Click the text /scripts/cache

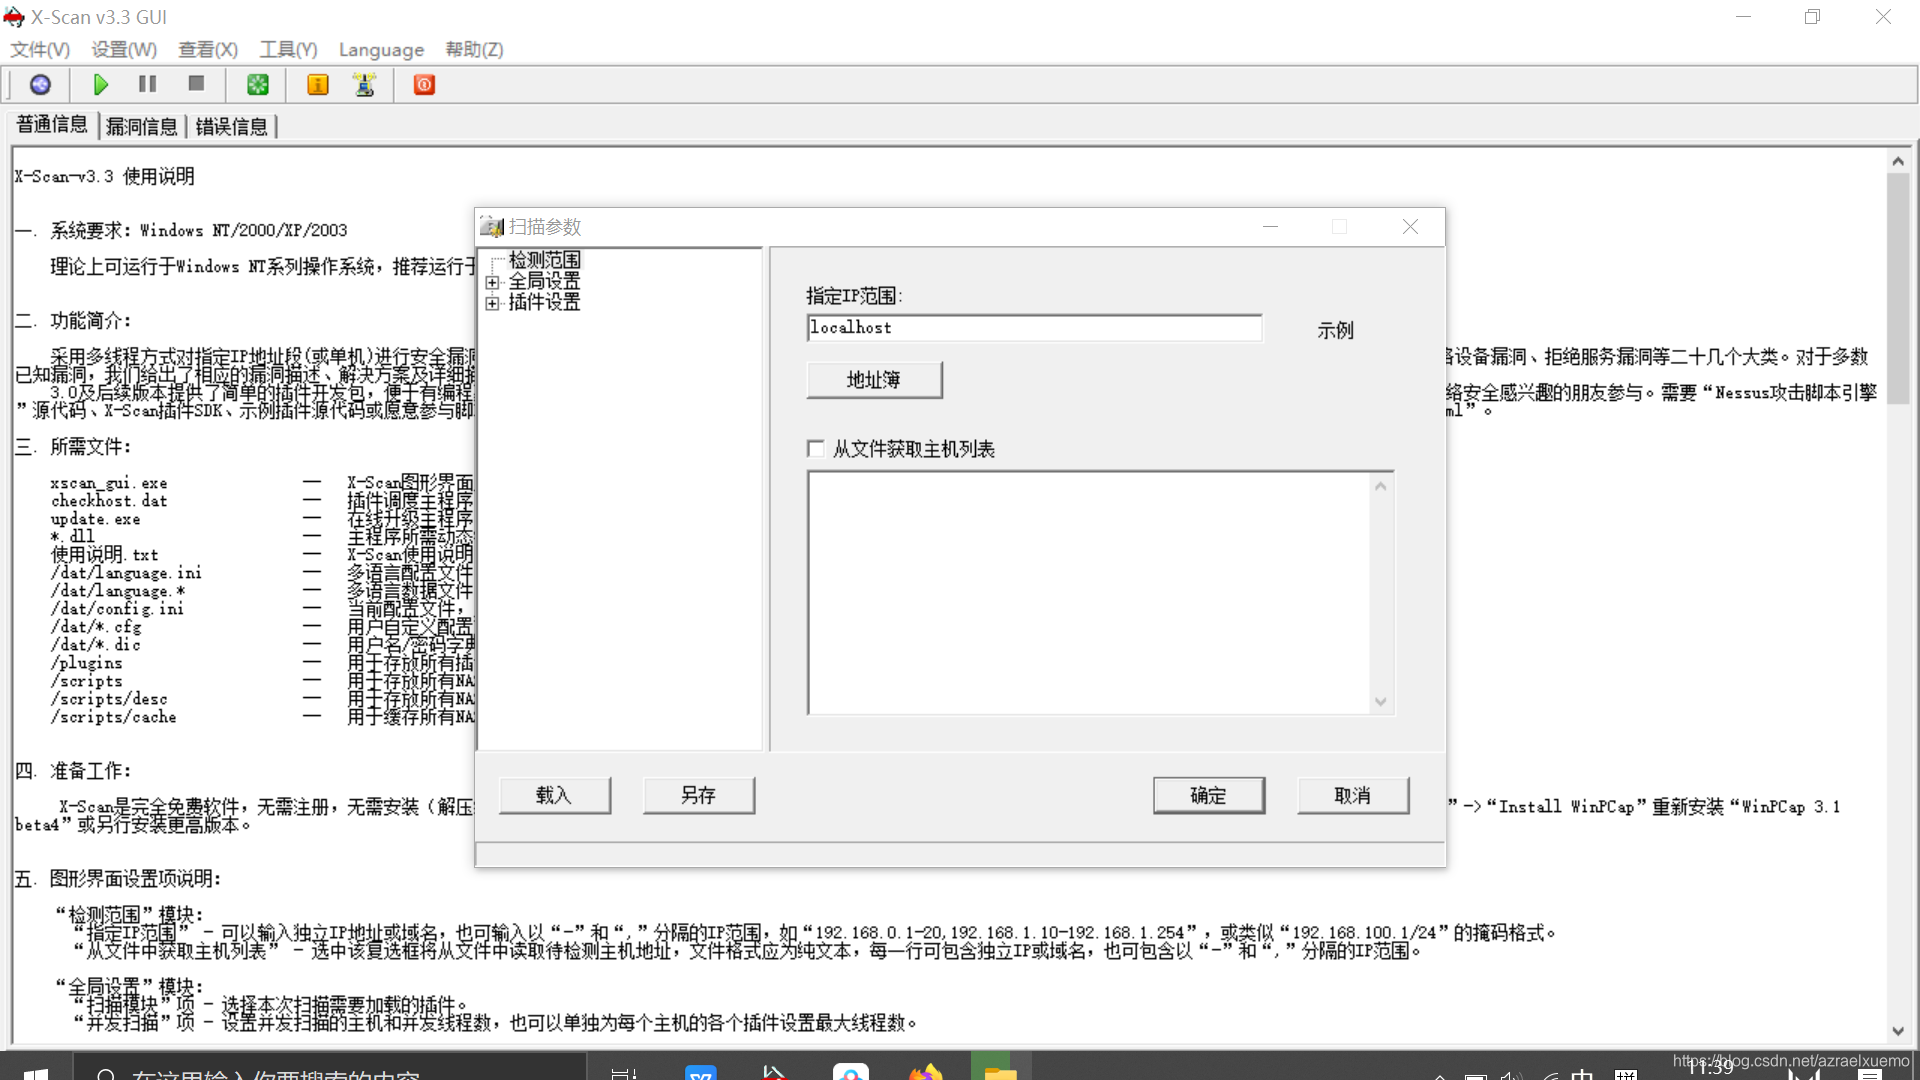point(113,717)
